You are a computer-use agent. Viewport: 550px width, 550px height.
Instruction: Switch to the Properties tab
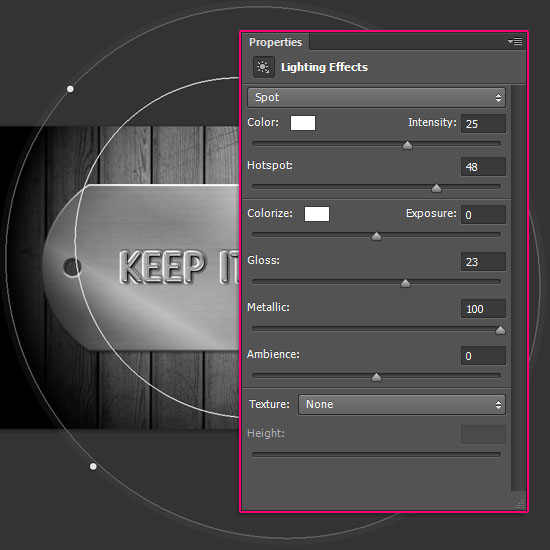pos(275,42)
